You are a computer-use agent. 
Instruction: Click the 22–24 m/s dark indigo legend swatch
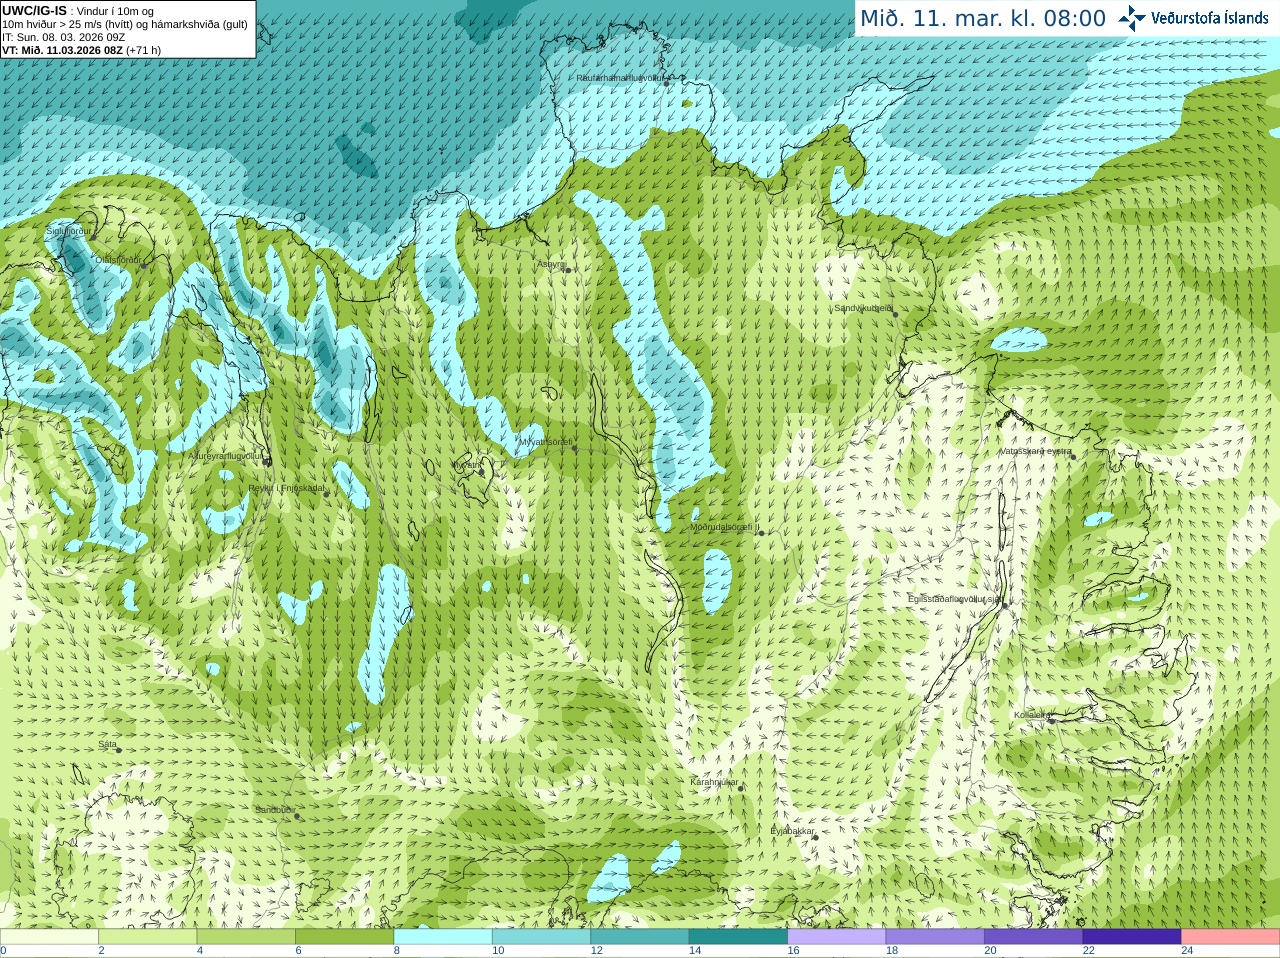(x=1132, y=936)
